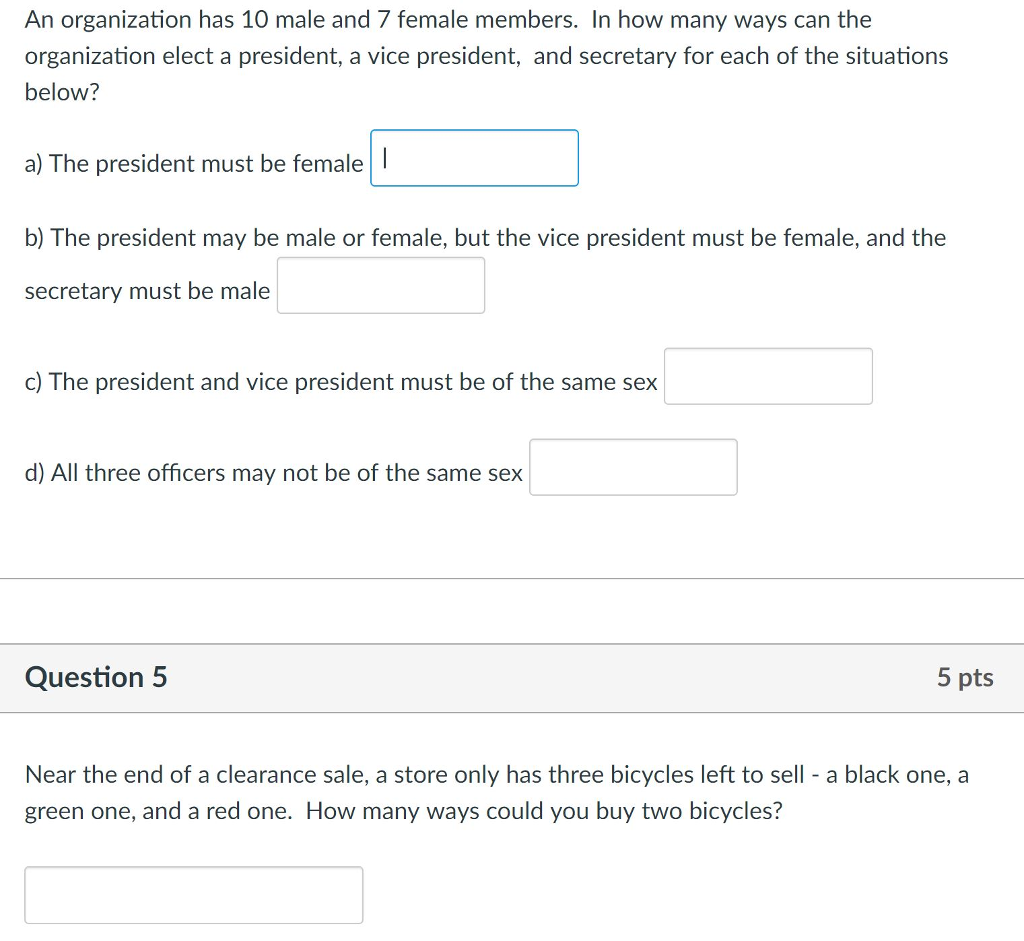1024x941 pixels.
Task: Click the 5 pts label
Action: point(966,677)
